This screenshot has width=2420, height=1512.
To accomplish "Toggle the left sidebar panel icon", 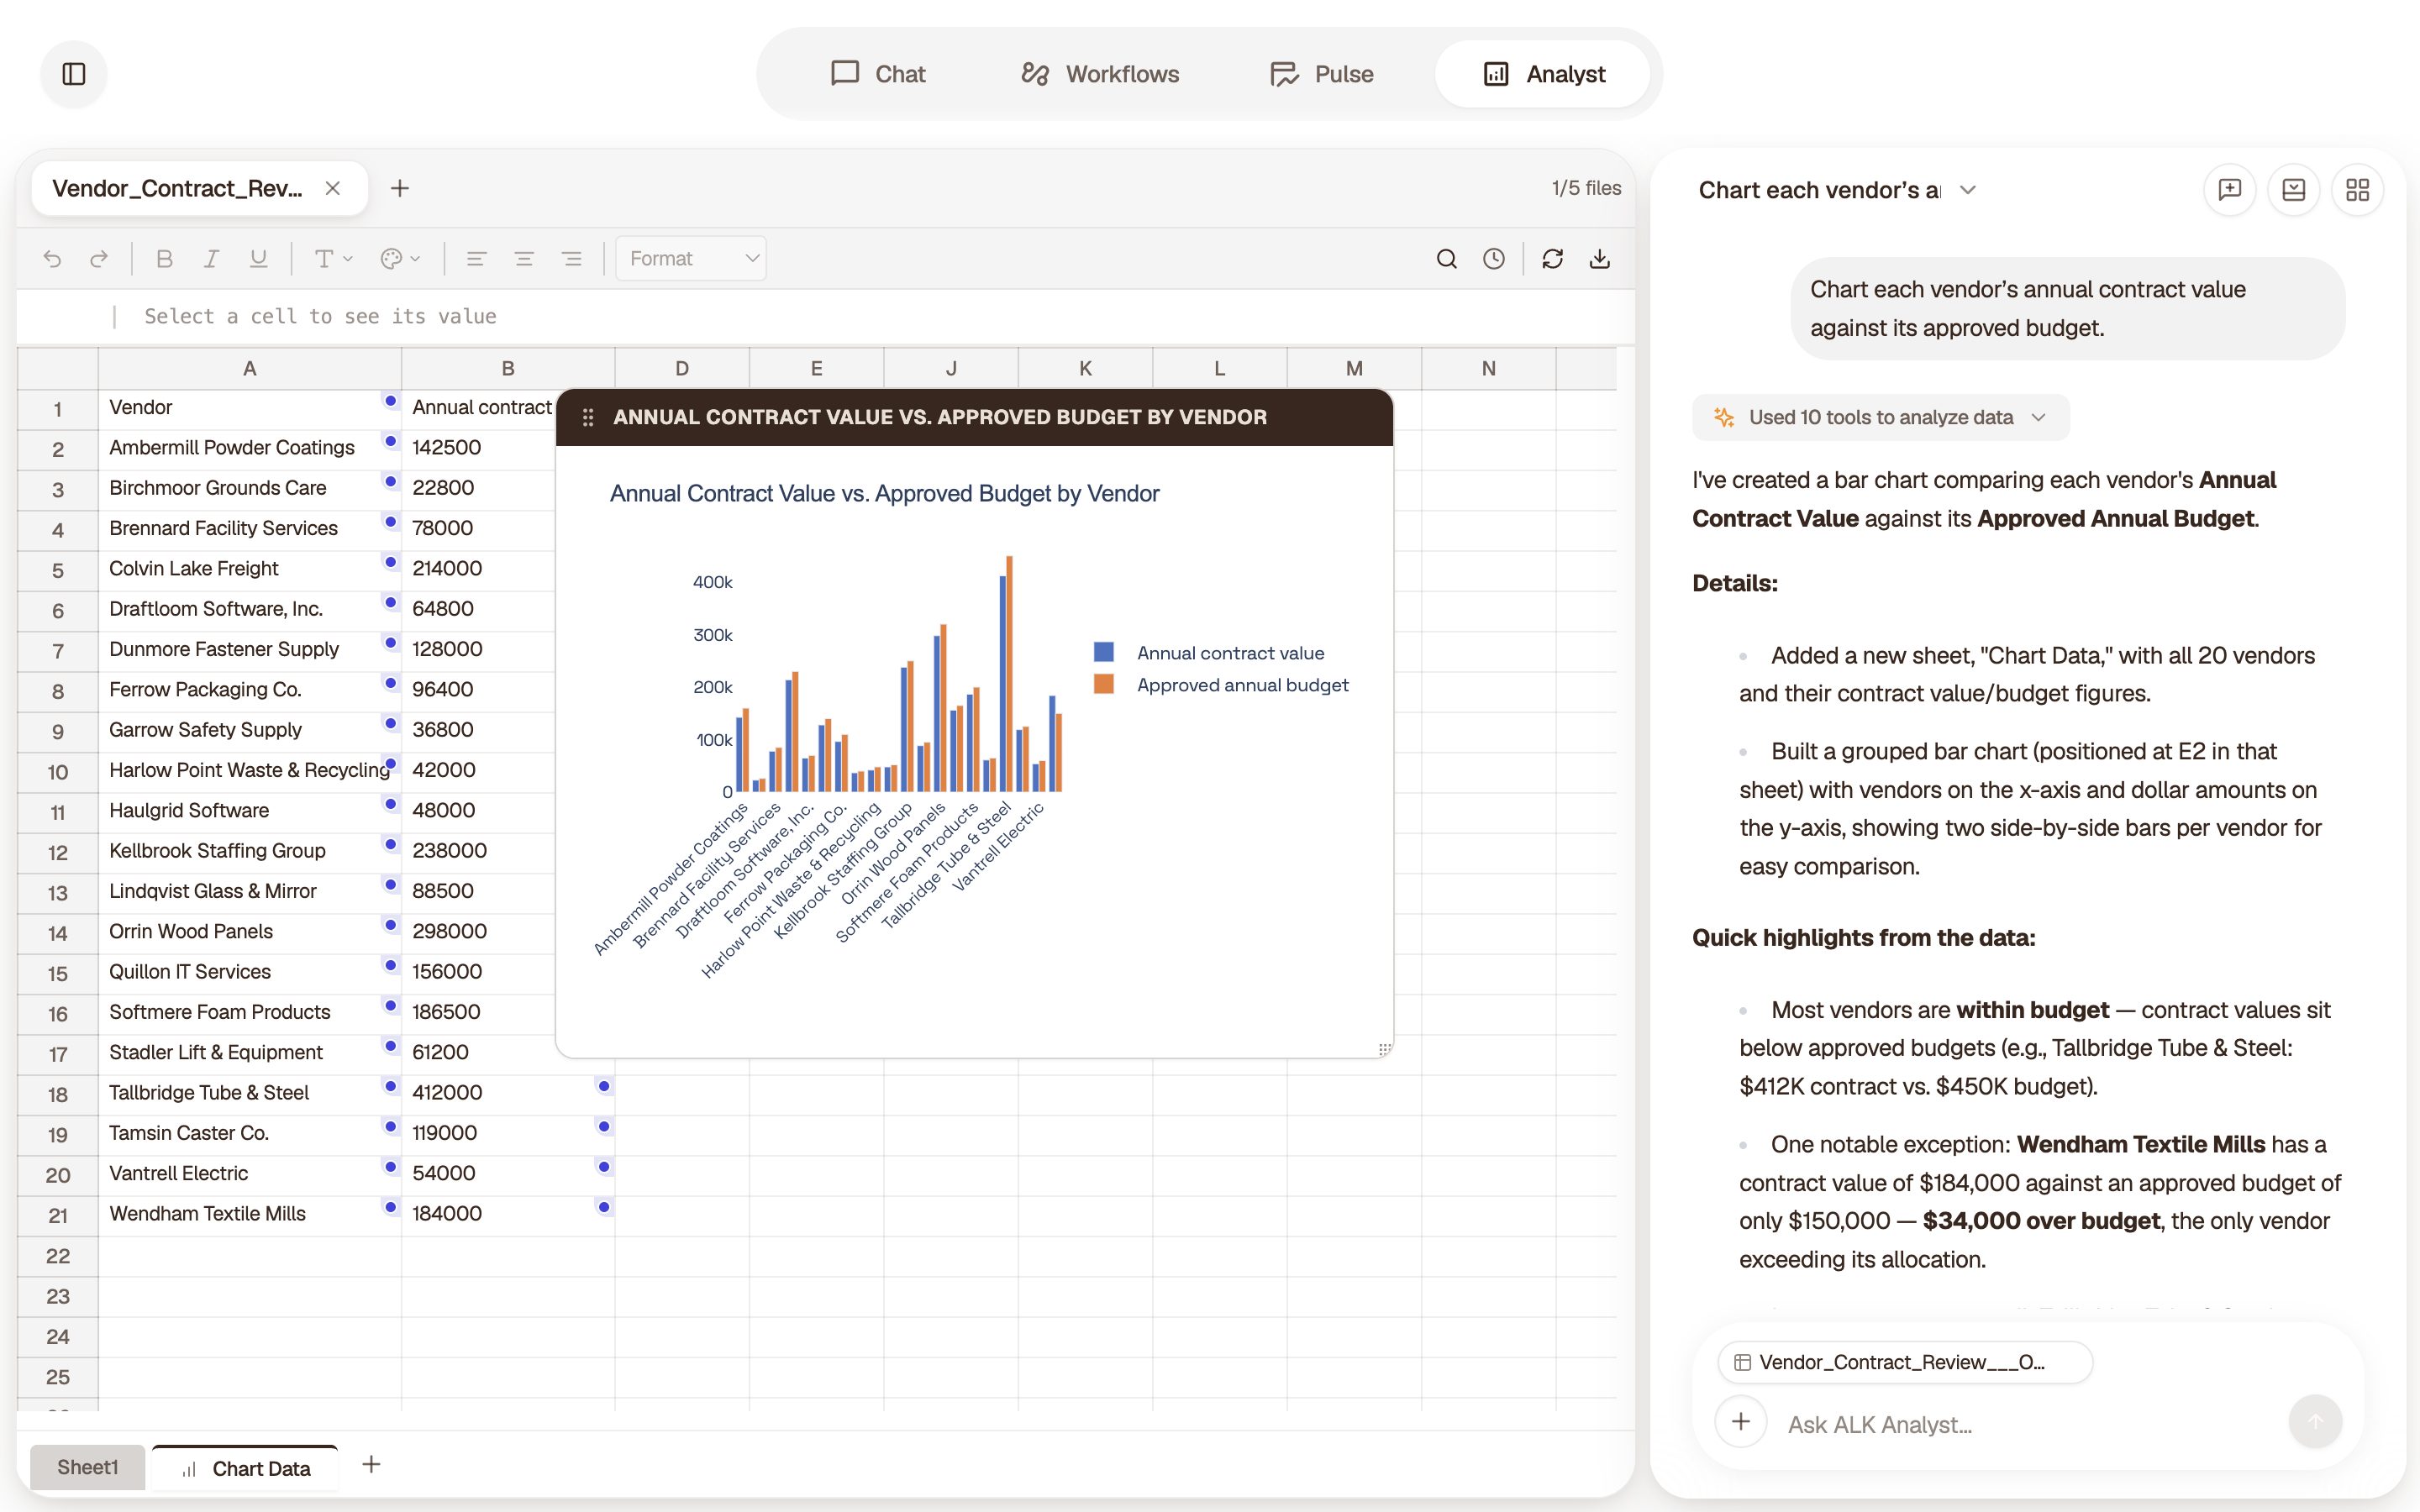I will (74, 74).
